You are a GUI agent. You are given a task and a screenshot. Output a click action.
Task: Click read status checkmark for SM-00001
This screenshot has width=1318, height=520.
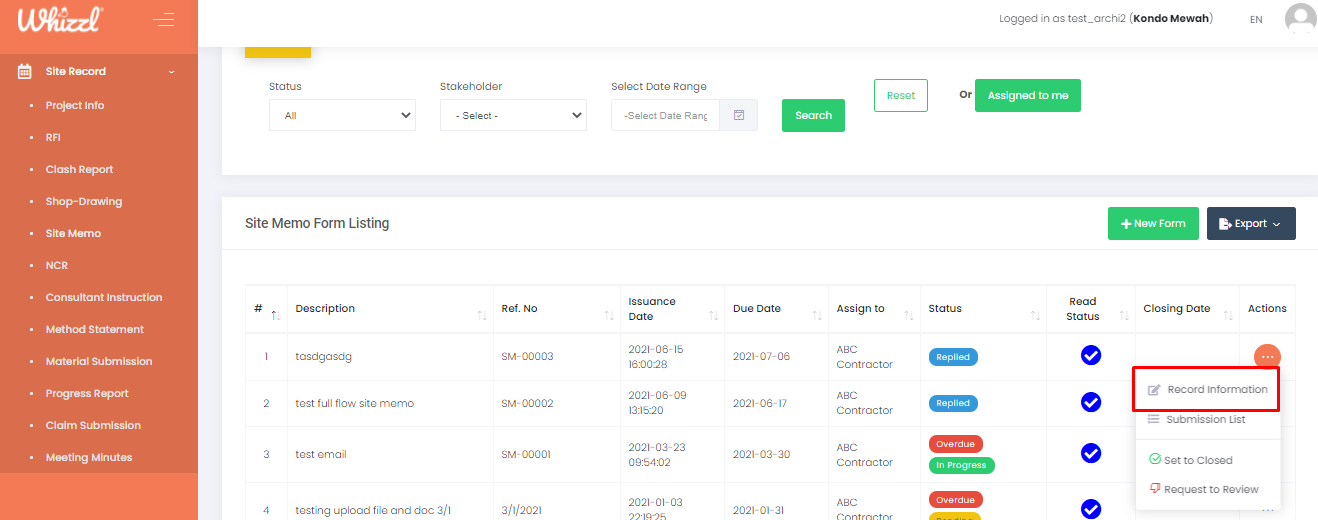[x=1091, y=453]
